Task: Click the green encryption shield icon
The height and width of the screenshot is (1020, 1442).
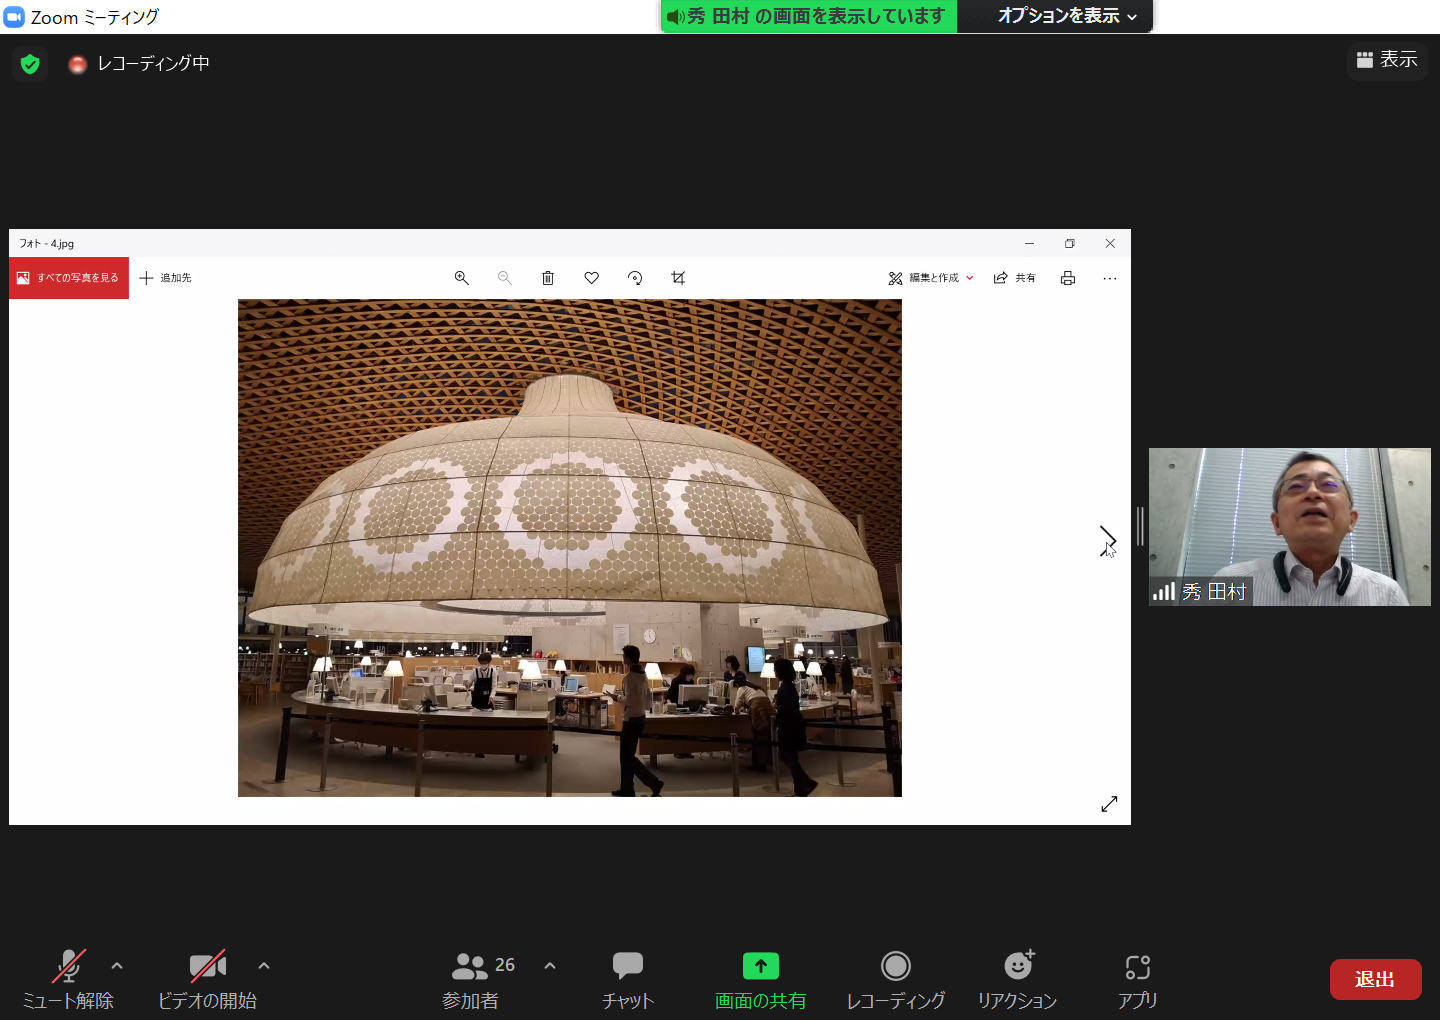Action: tap(30, 64)
